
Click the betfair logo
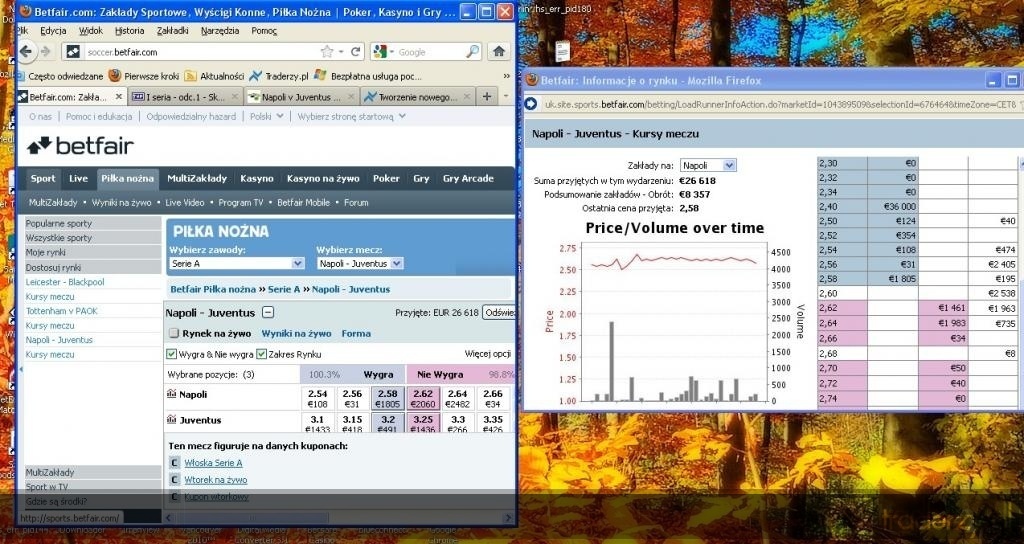[x=80, y=146]
